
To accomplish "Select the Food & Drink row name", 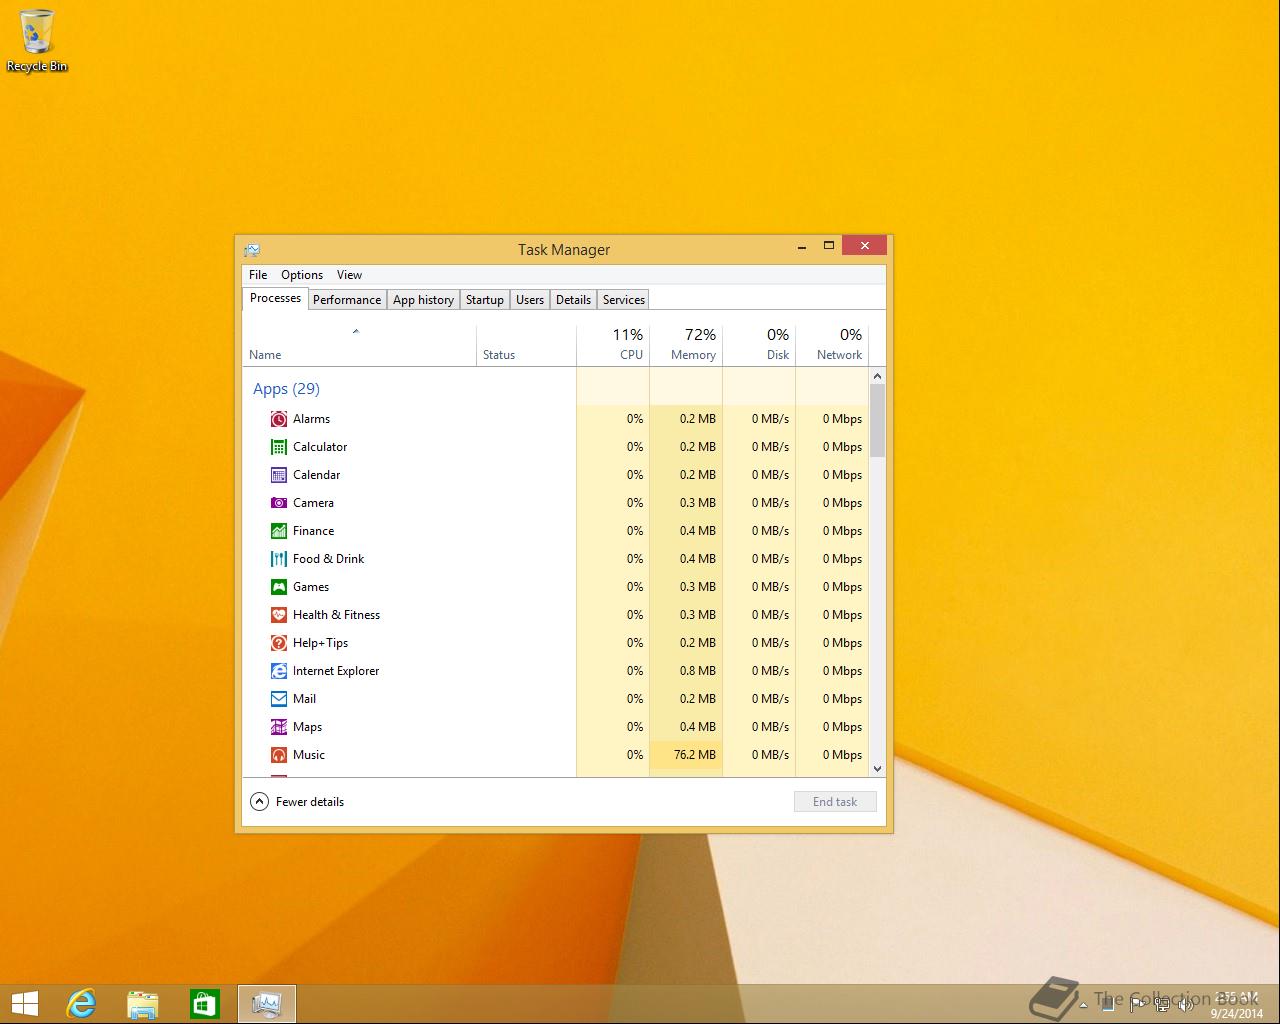I will 328,559.
